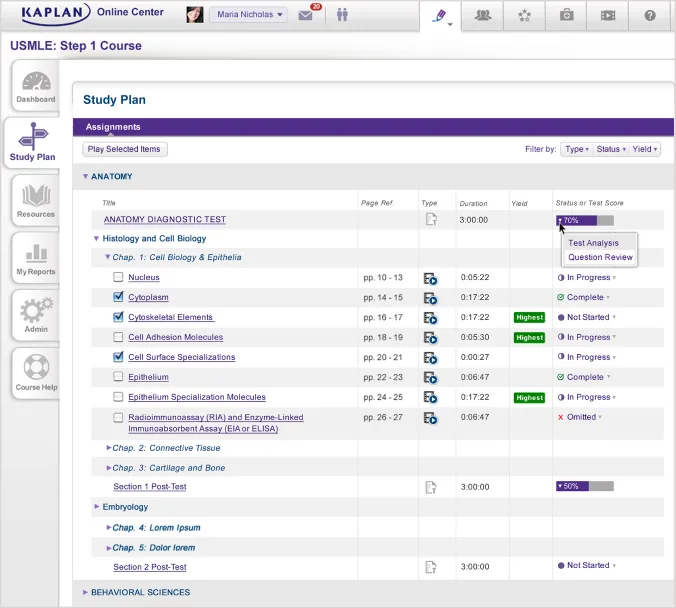Click the two-people buddy icon beside mail
Viewport: 676px width, 608px height.
(342, 15)
